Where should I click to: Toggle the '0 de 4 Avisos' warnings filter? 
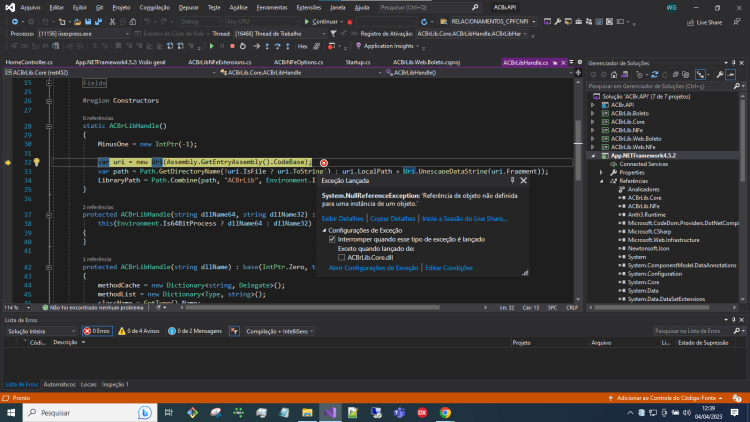pyautogui.click(x=139, y=331)
